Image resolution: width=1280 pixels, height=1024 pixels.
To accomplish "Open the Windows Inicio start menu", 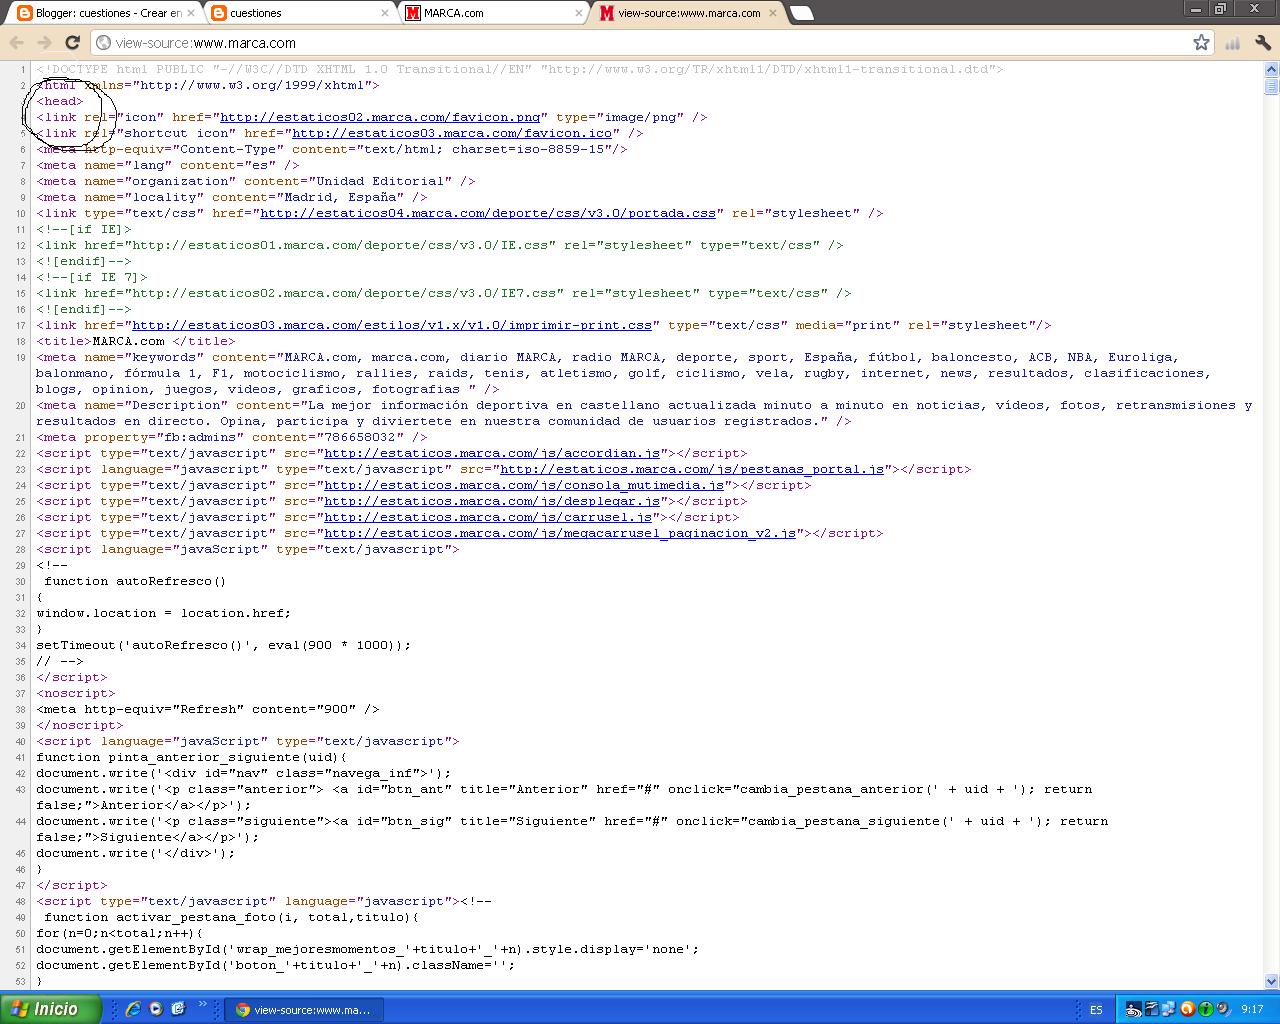I will tap(51, 1009).
